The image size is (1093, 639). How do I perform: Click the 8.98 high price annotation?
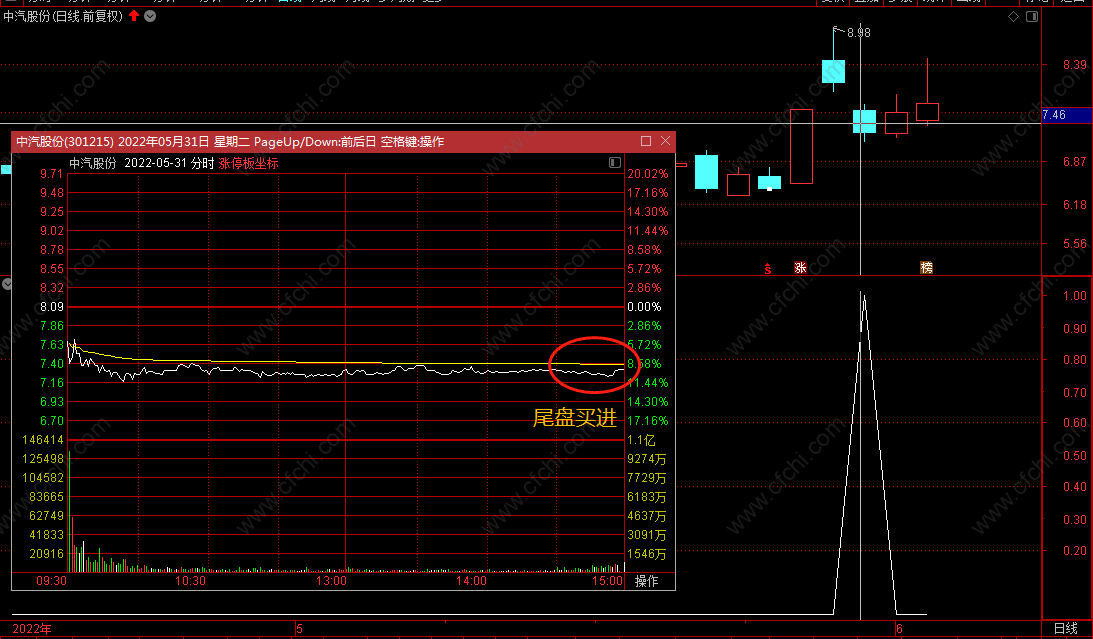click(859, 32)
